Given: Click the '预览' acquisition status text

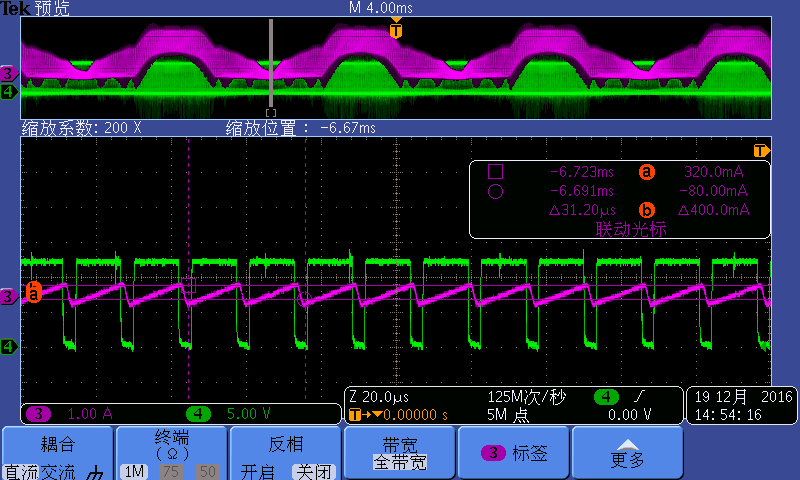Looking at the screenshot, I should [x=53, y=8].
